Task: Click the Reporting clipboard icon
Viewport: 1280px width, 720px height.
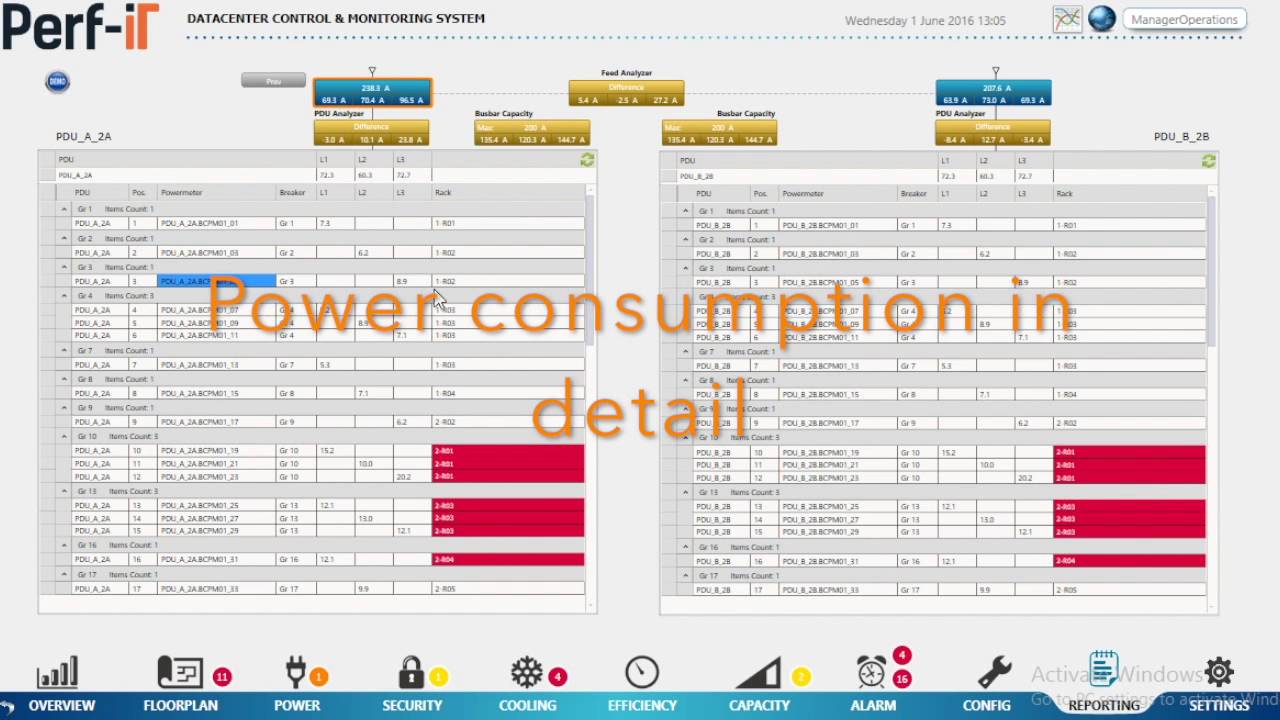Action: click(x=1104, y=668)
